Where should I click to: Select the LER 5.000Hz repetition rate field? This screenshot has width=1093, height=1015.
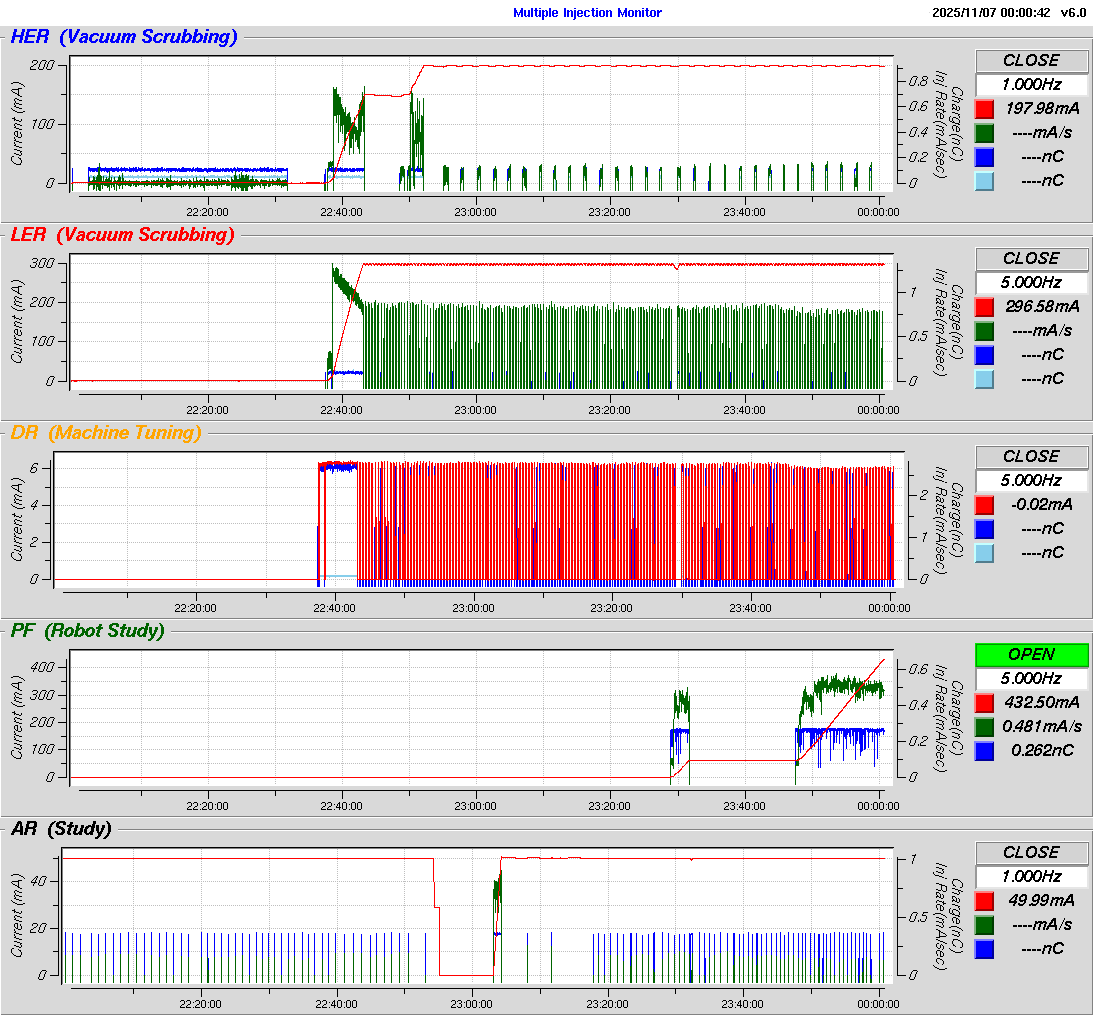click(x=1031, y=282)
